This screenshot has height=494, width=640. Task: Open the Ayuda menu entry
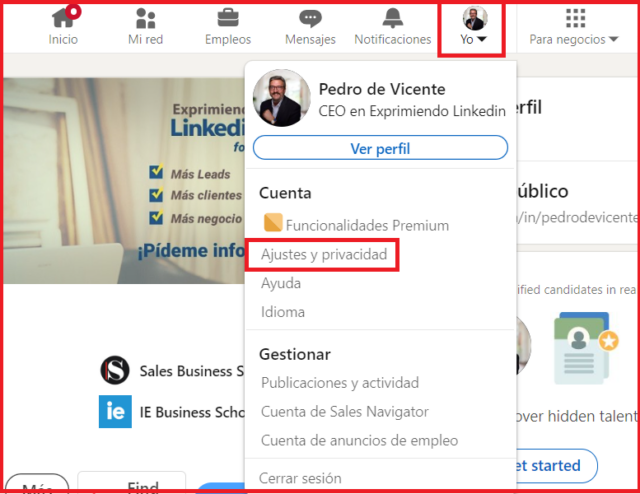click(281, 283)
